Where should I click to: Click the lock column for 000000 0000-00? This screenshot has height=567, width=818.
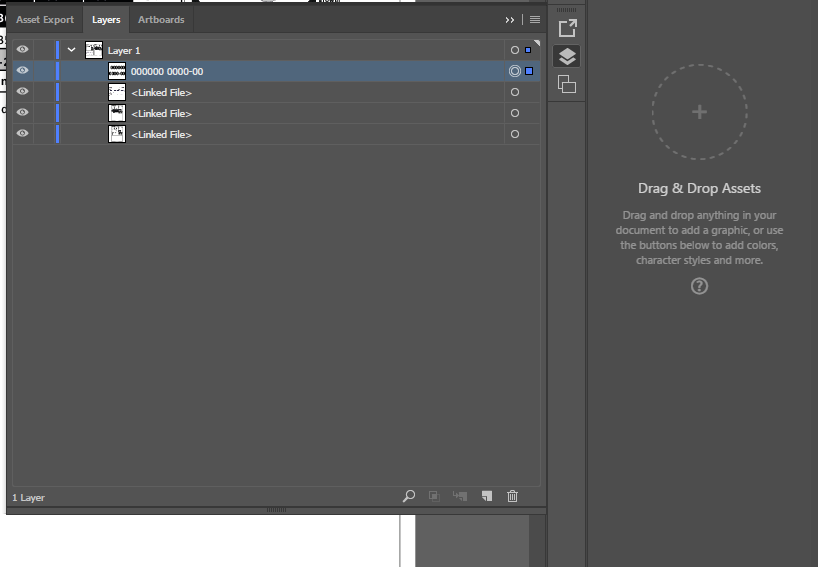(x=44, y=71)
